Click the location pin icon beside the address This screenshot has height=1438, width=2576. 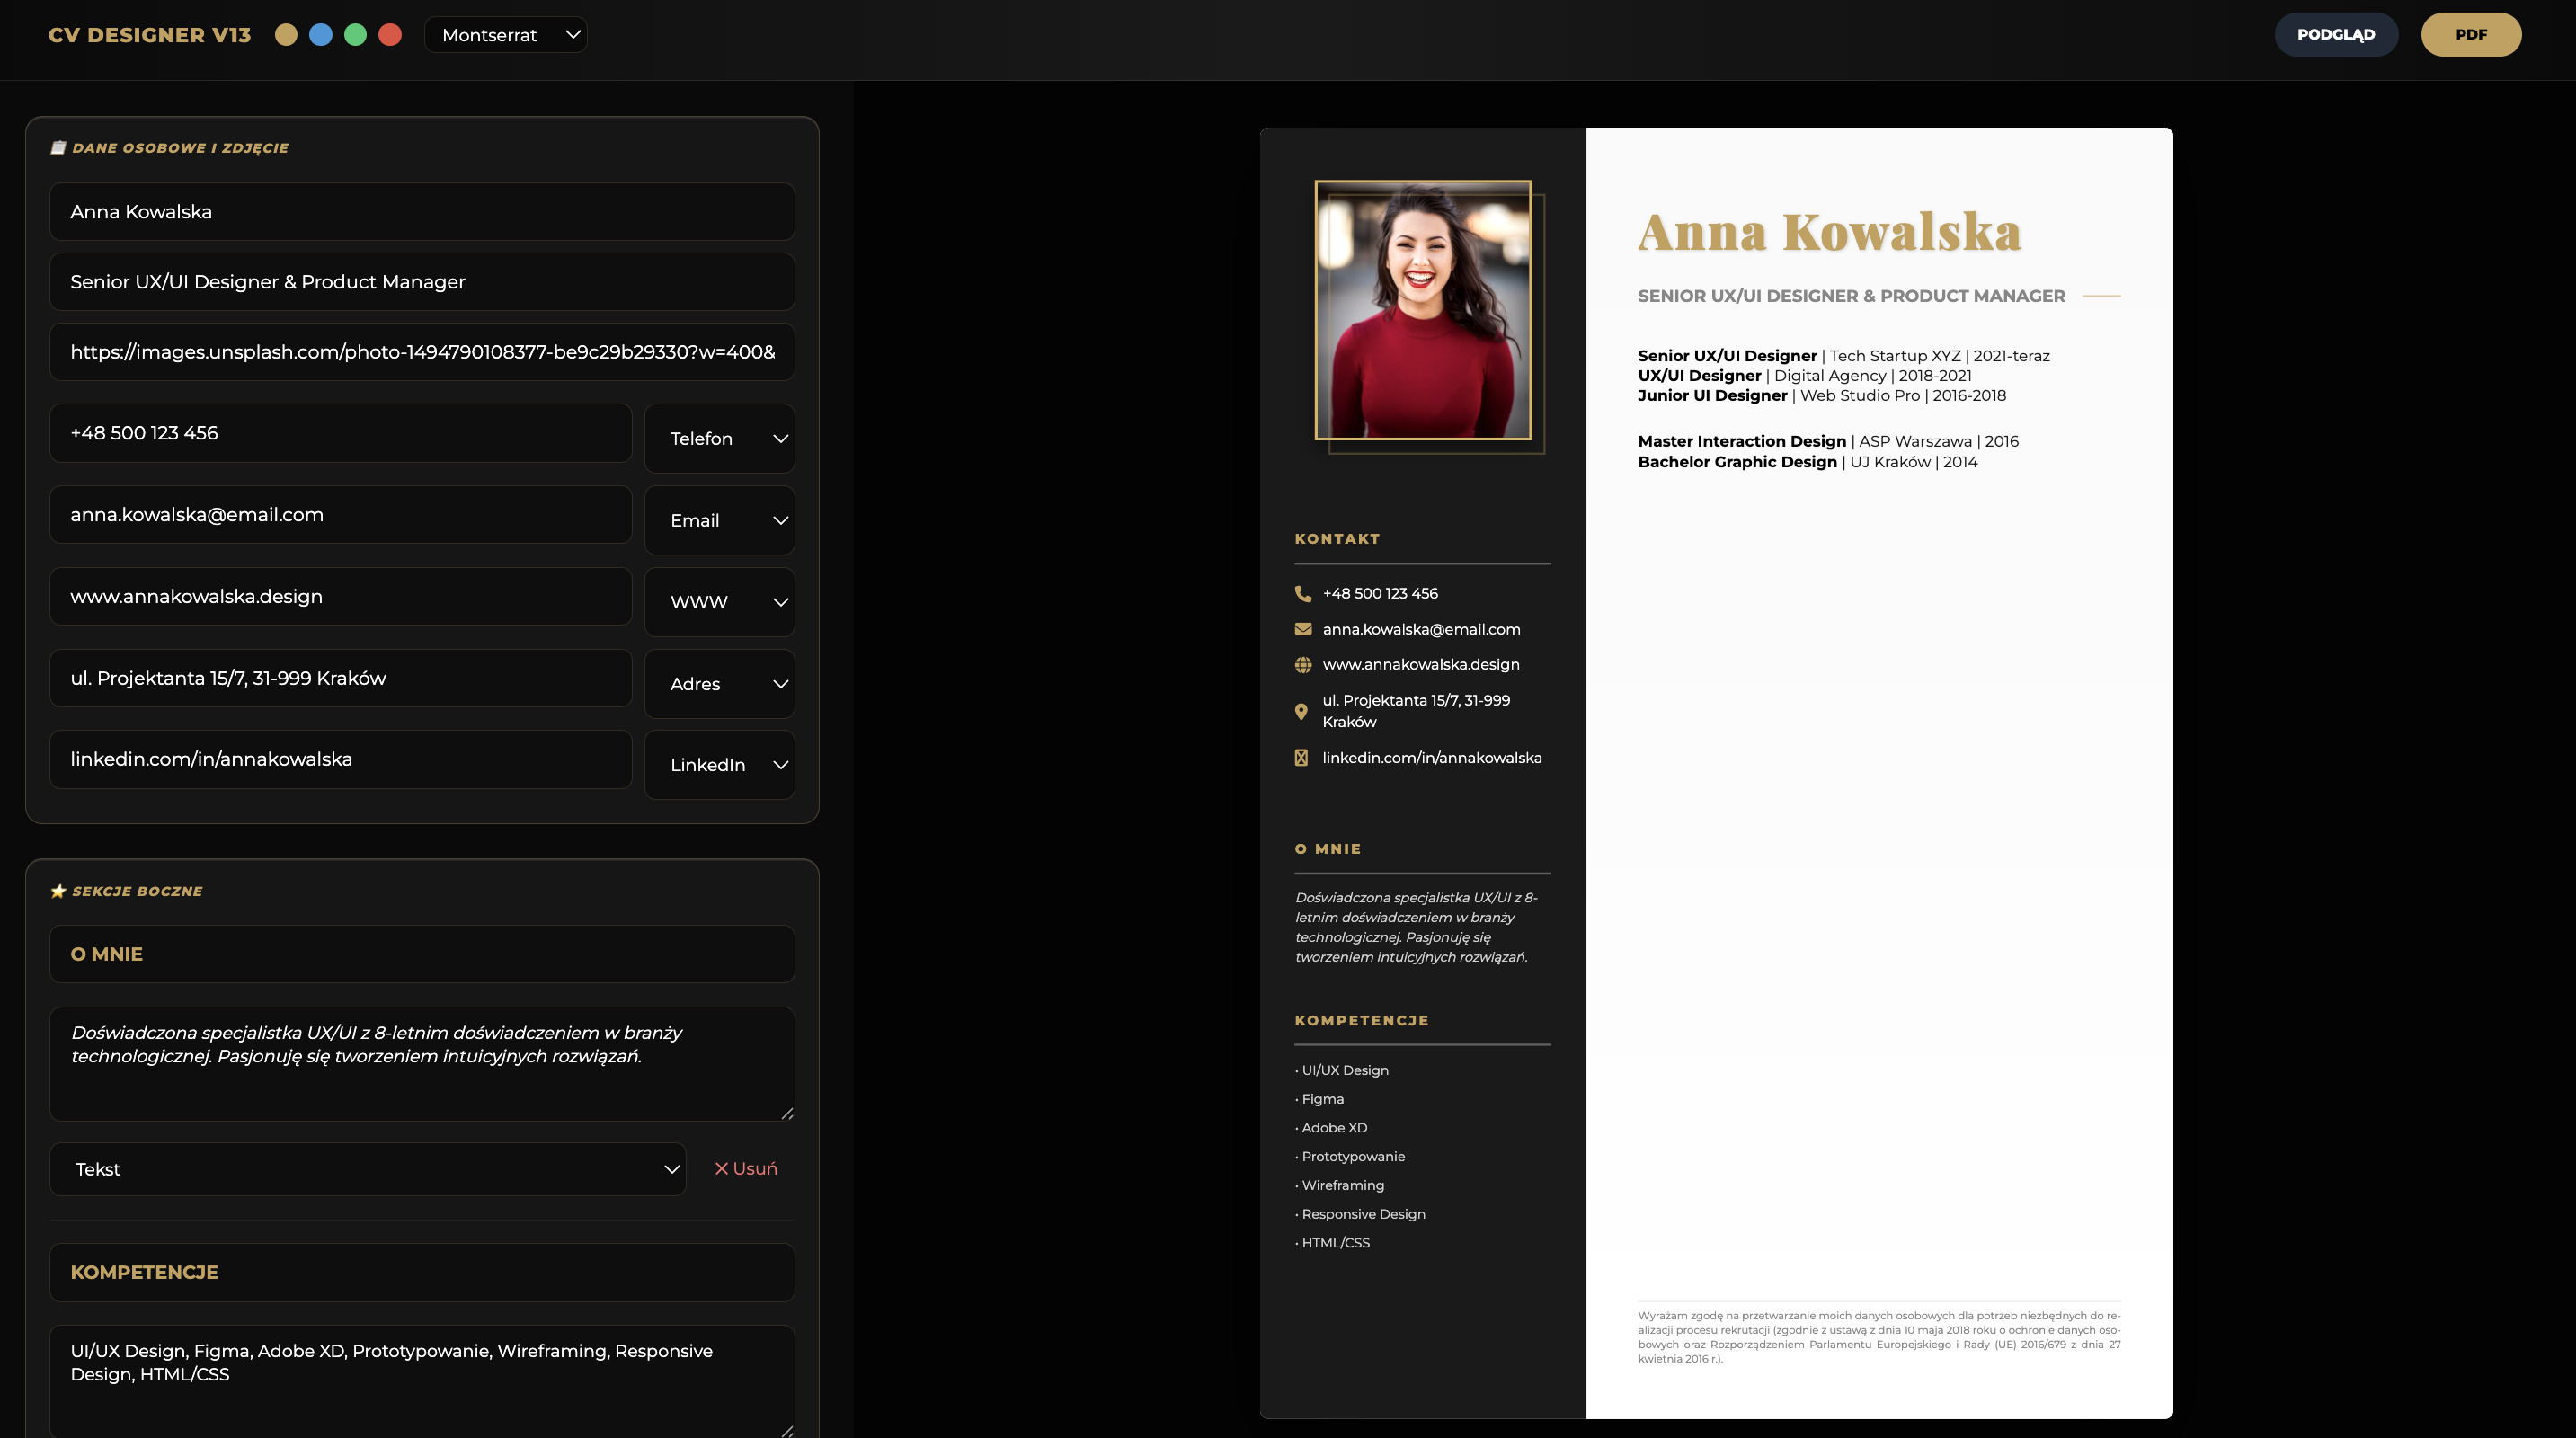click(1301, 711)
